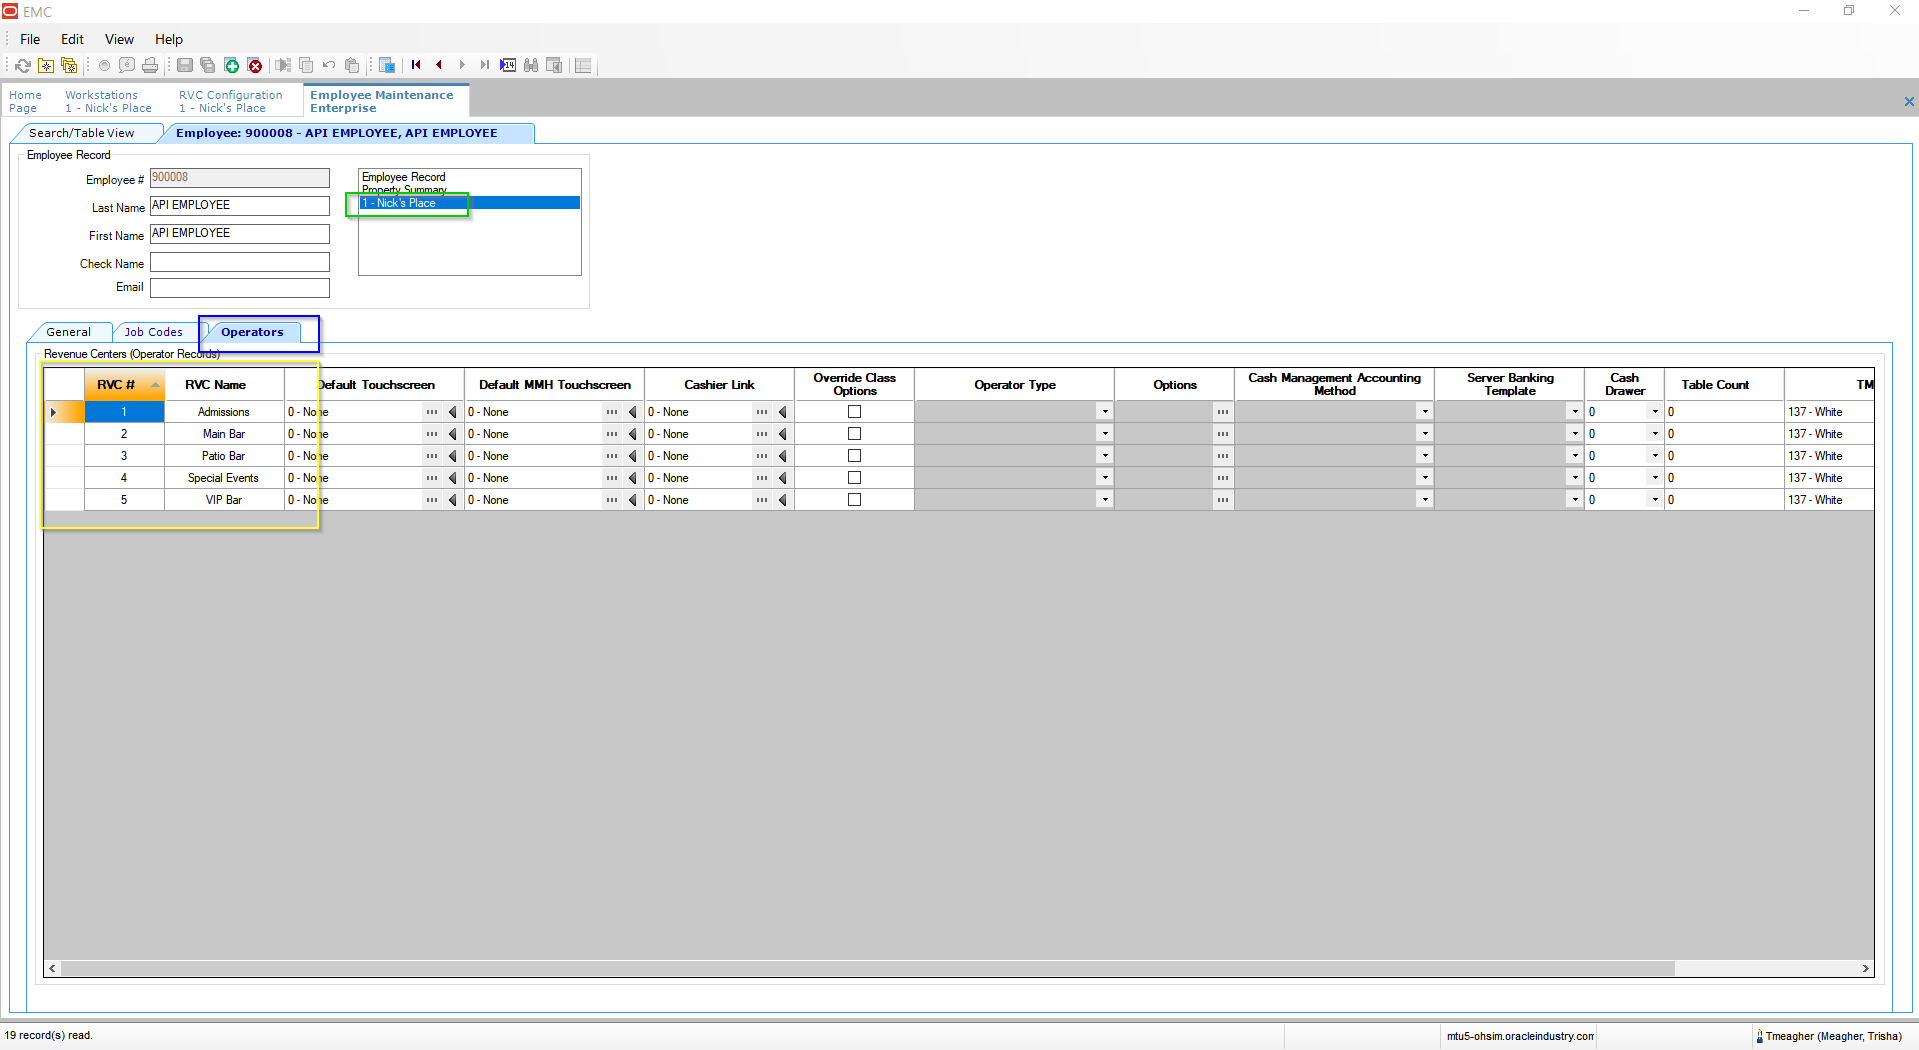Click the Paste icon in the toolbar
This screenshot has width=1919, height=1050.
click(351, 65)
